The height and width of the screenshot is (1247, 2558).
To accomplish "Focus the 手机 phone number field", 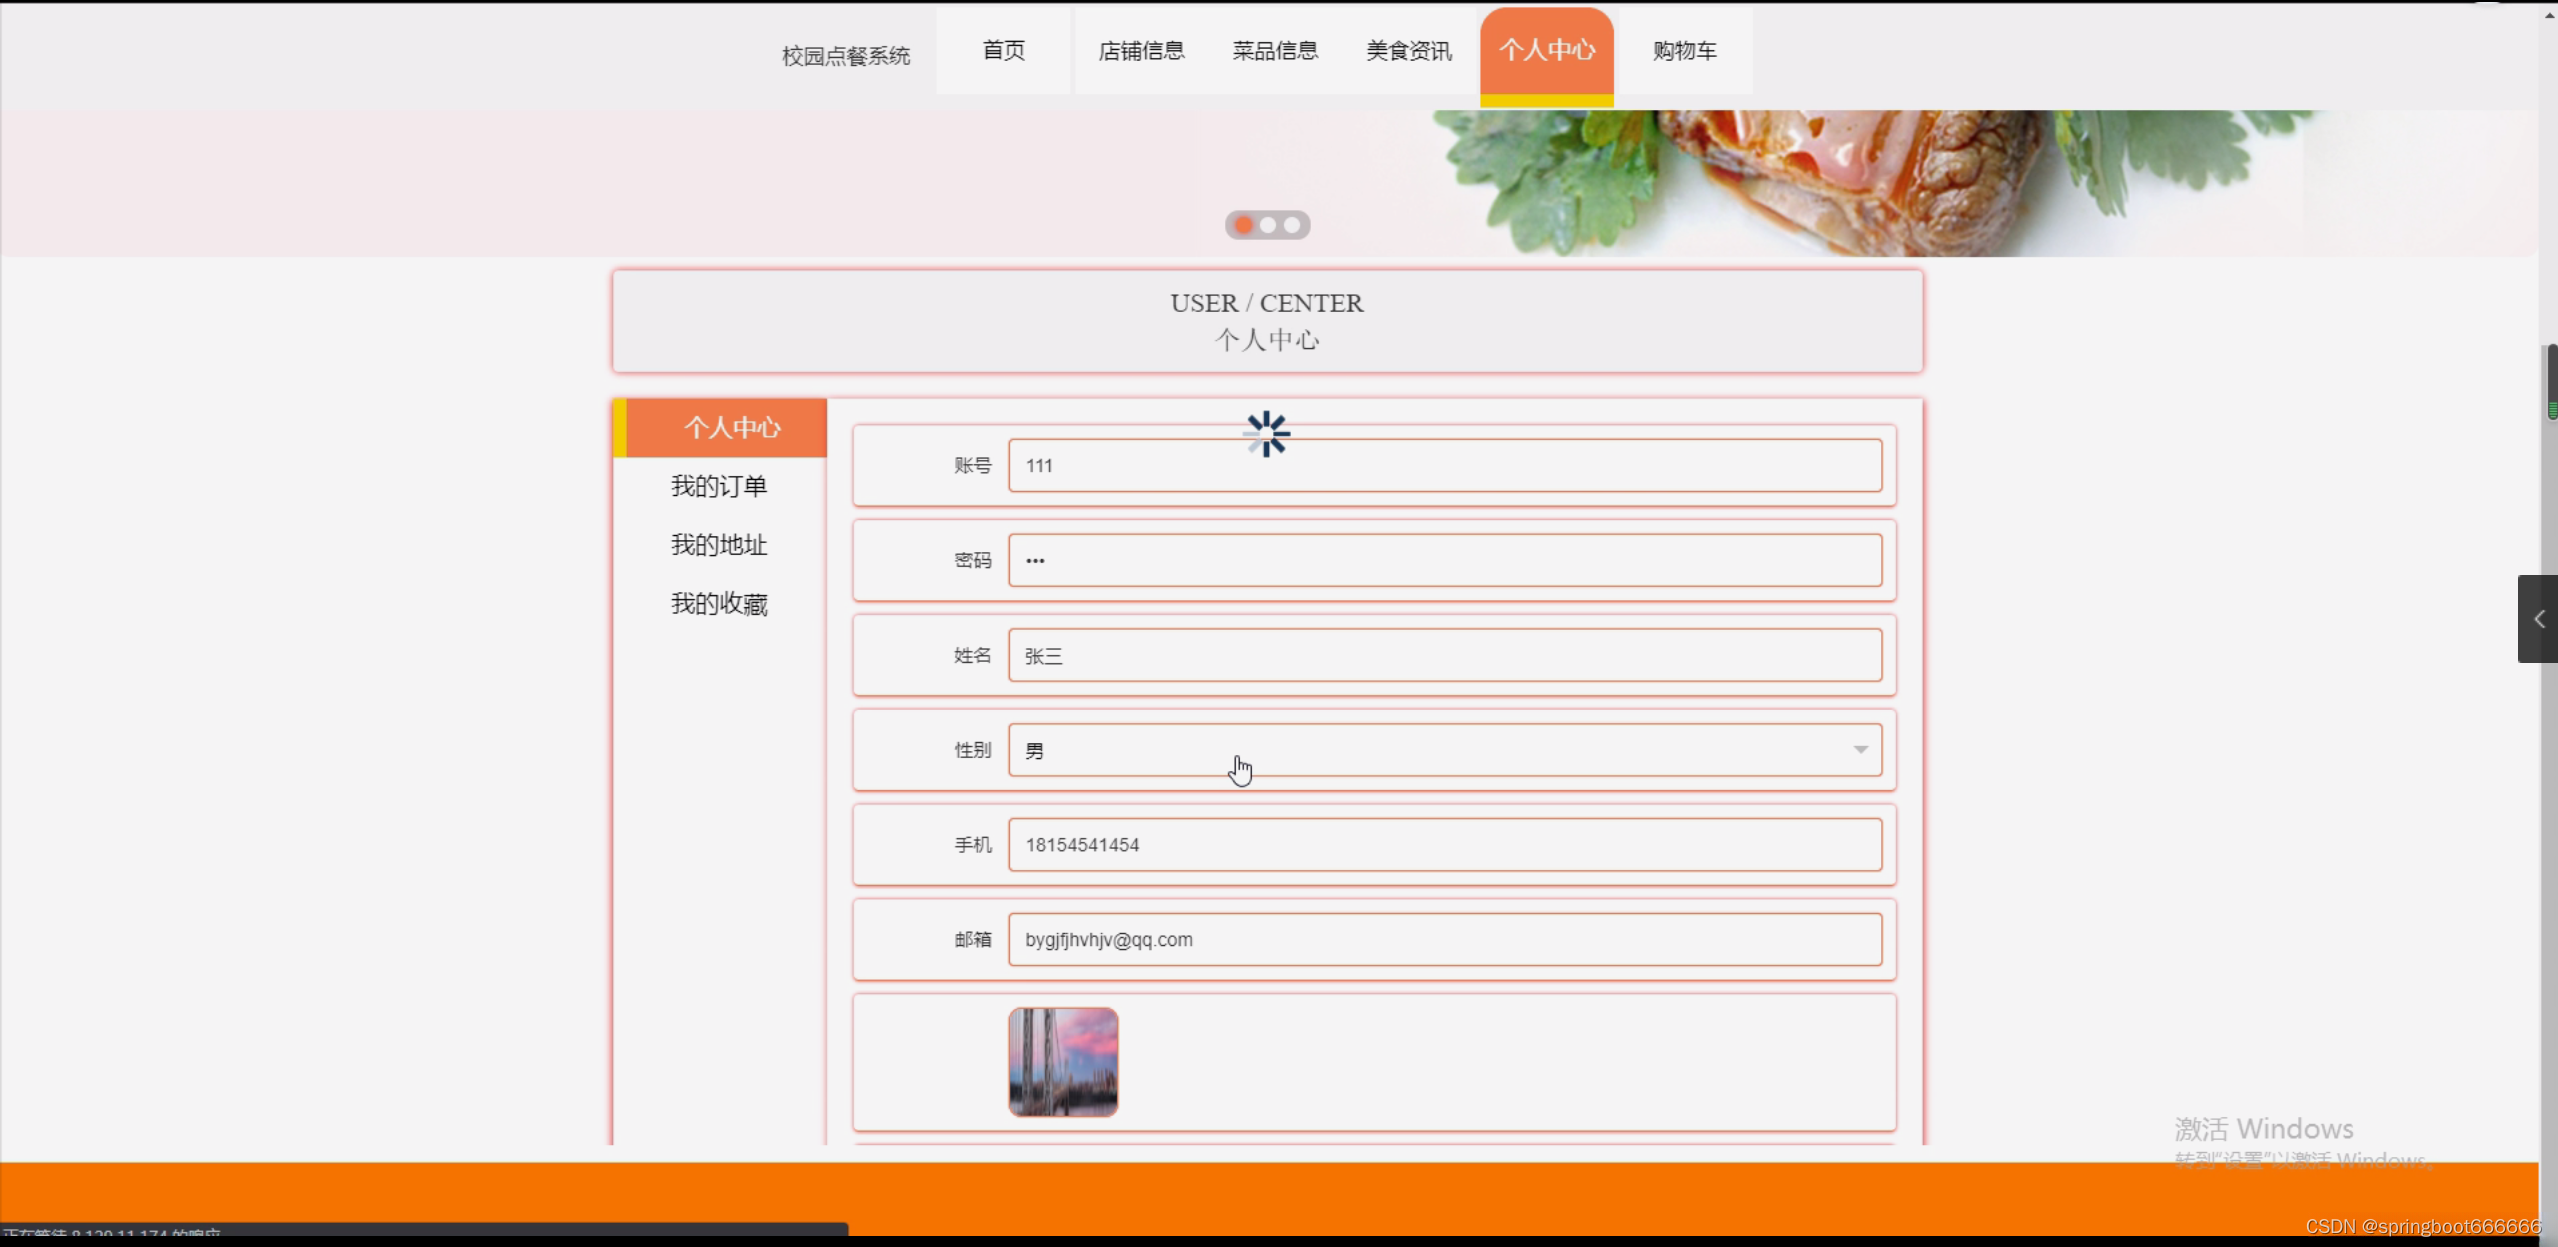I will click(1445, 845).
